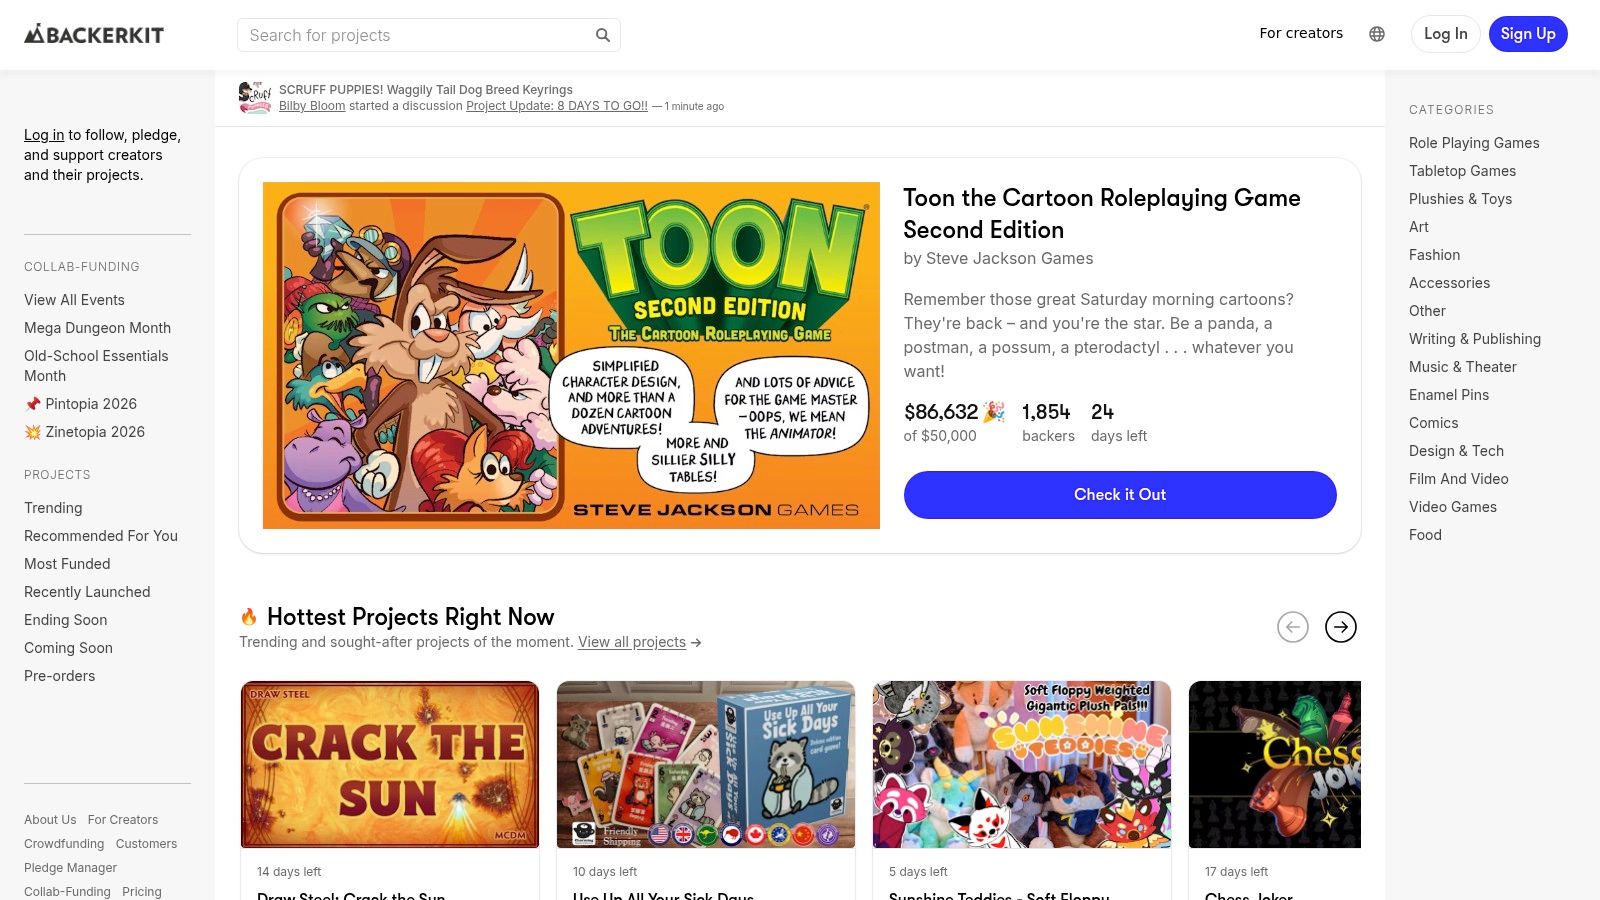Image resolution: width=1600 pixels, height=900 pixels.
Task: Click the search magnifying glass icon
Action: [x=603, y=34]
